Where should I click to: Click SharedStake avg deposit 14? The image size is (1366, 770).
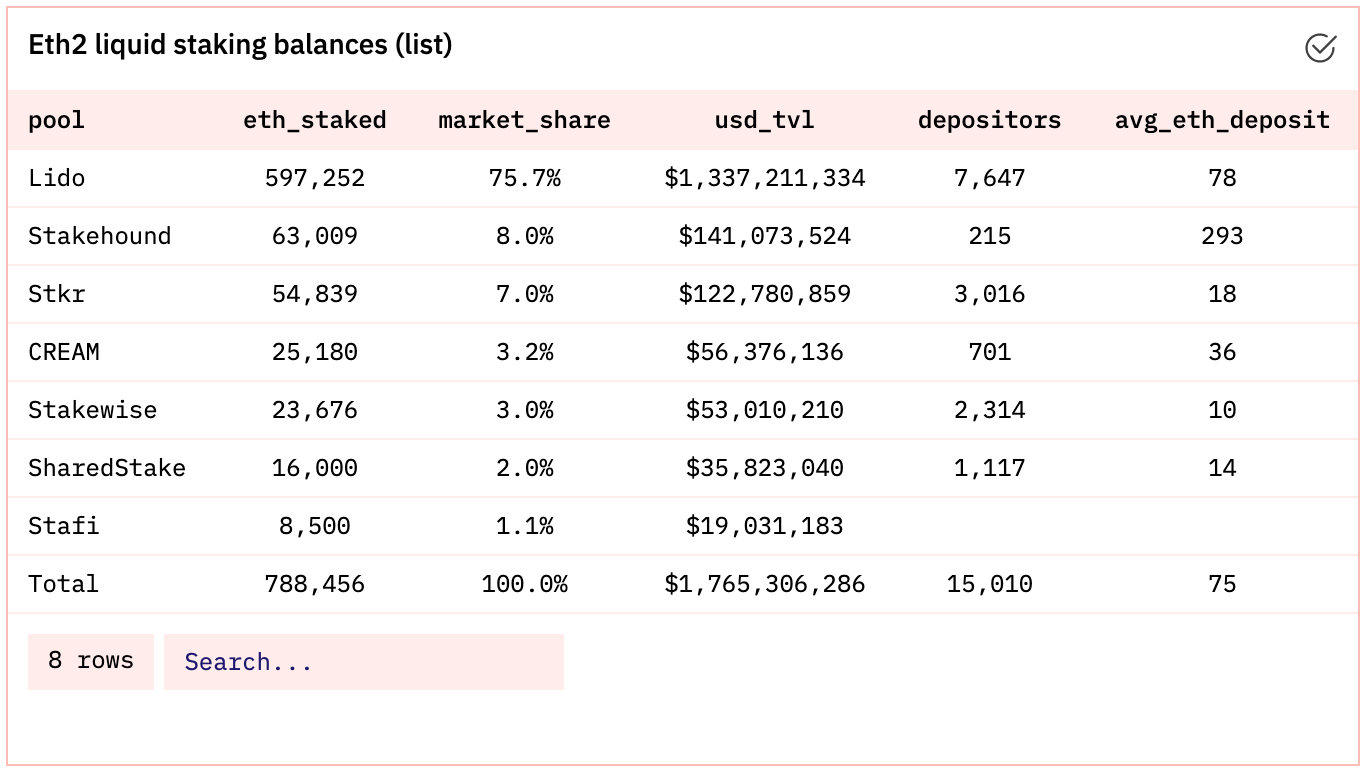coord(1222,468)
